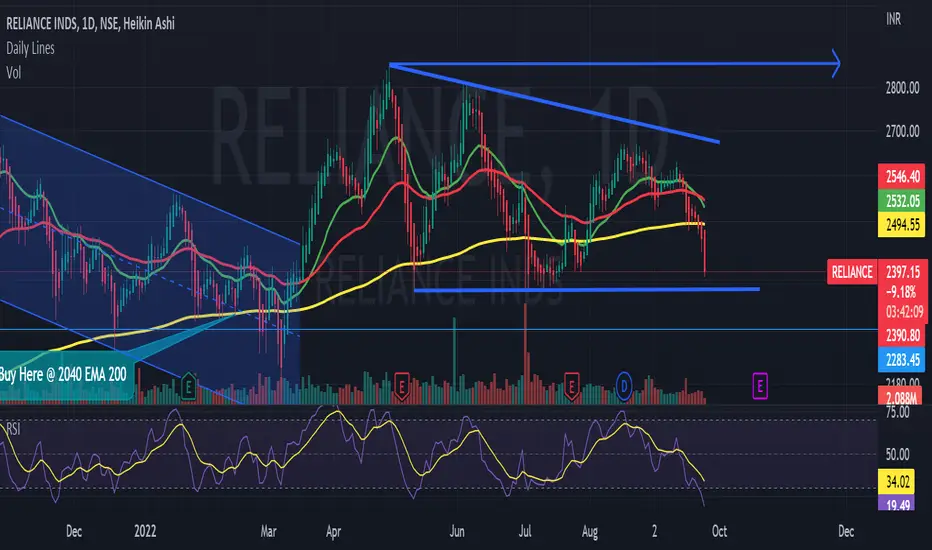Click the yellow 34.02 RSI average value
Screen dimensions: 932x550
[898, 481]
